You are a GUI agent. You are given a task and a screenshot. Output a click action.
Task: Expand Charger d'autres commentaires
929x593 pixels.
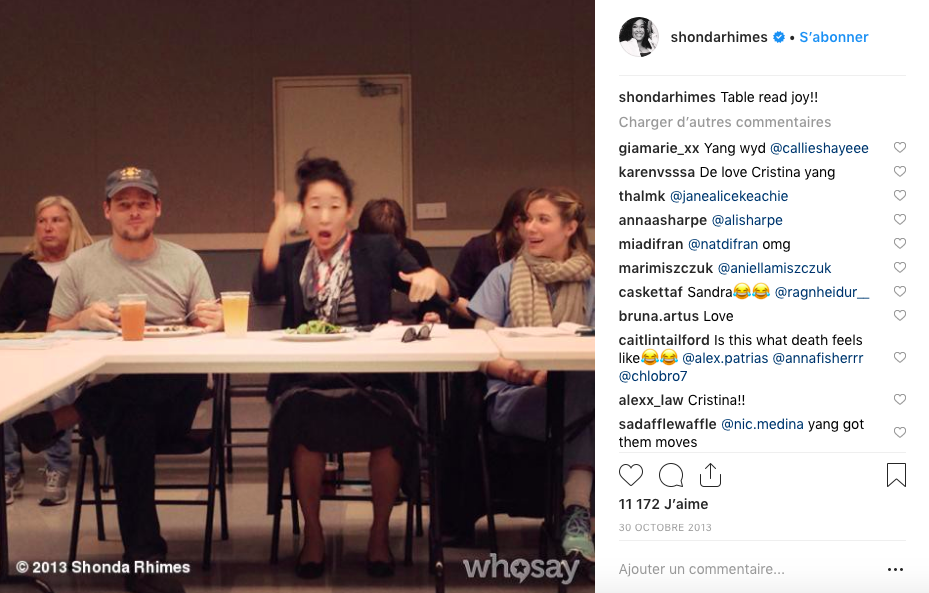pos(725,122)
